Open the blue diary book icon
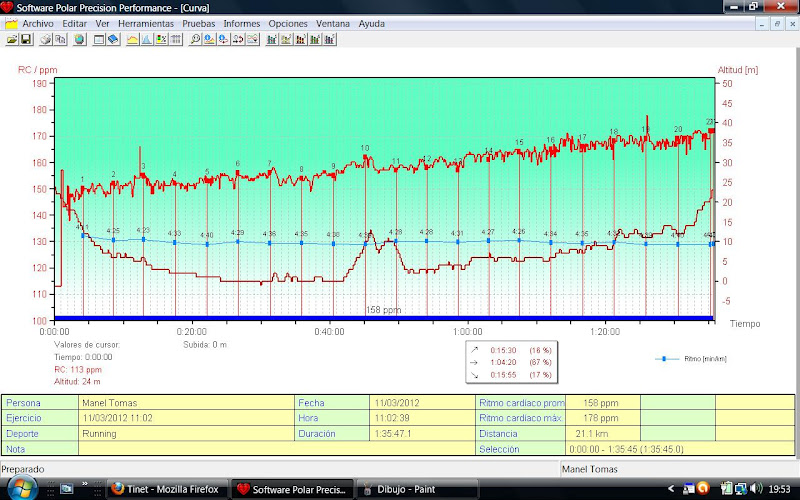 point(113,39)
